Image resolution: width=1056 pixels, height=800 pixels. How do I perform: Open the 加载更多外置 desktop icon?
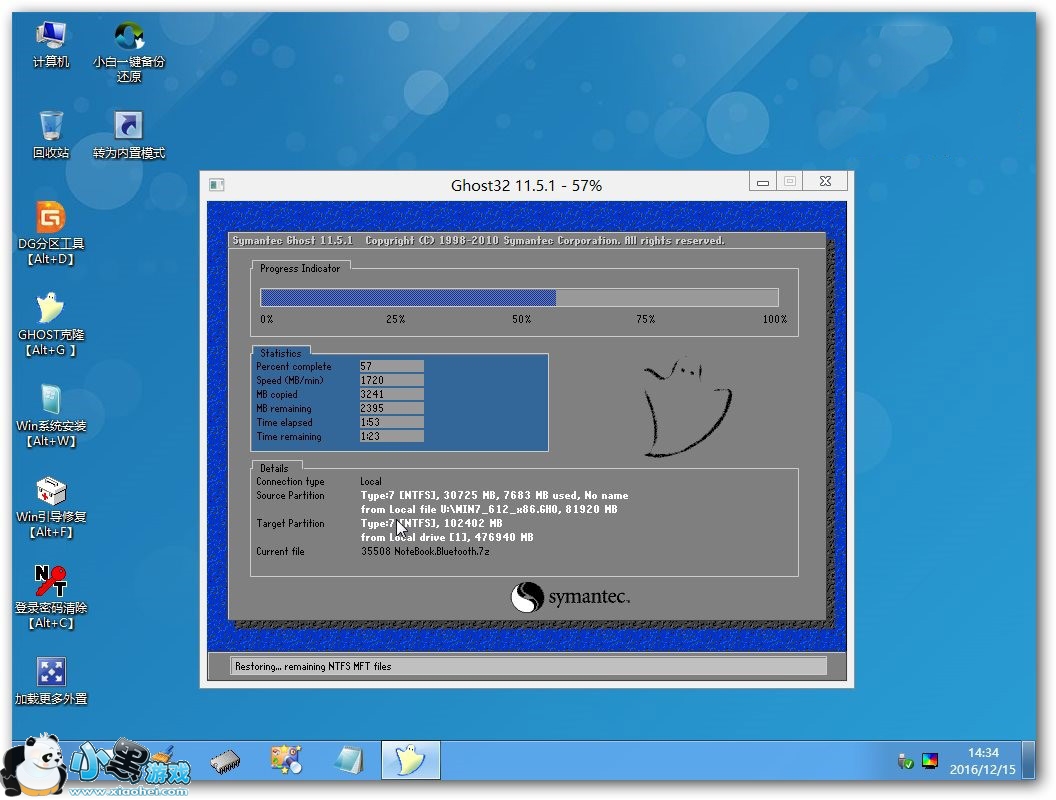[51, 672]
